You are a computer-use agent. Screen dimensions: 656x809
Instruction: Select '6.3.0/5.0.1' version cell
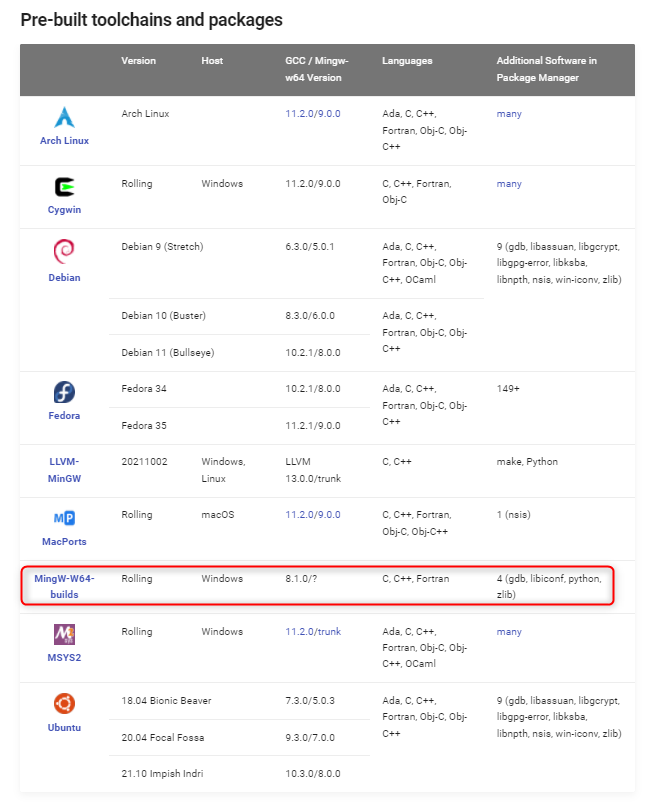(310, 247)
